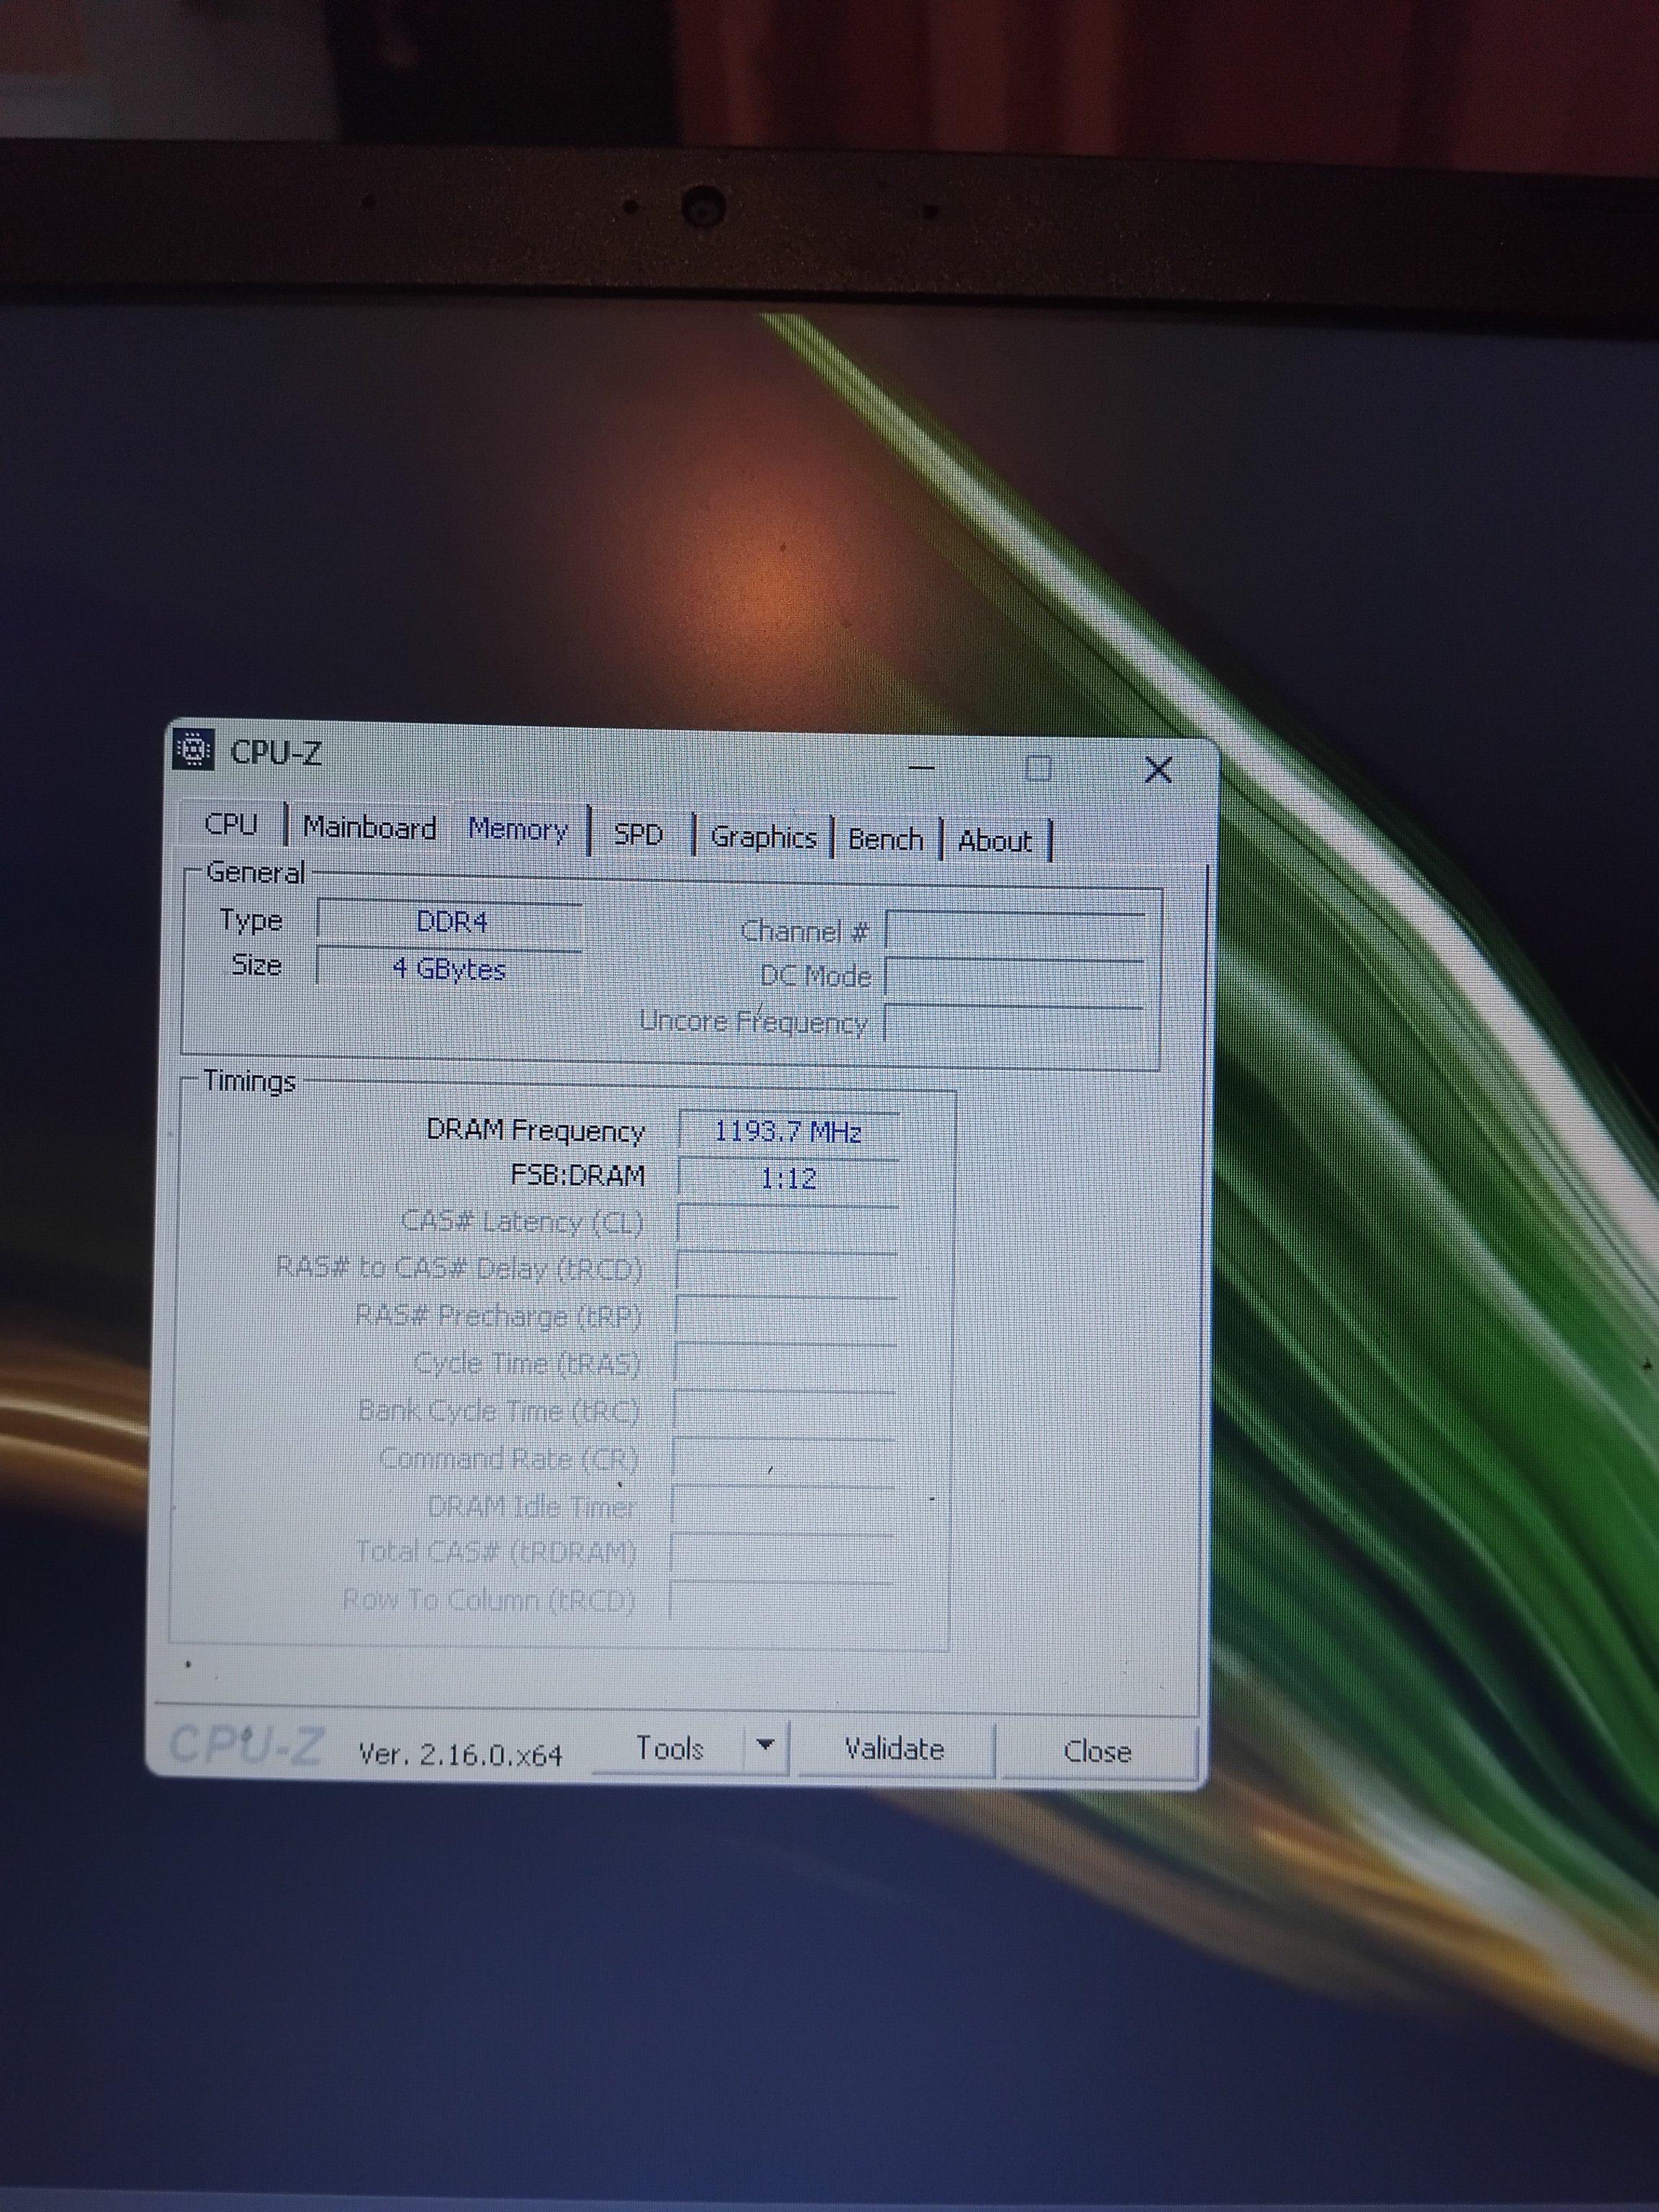Click the Close button at bottom
This screenshot has width=1659, height=2212.
[1097, 1751]
